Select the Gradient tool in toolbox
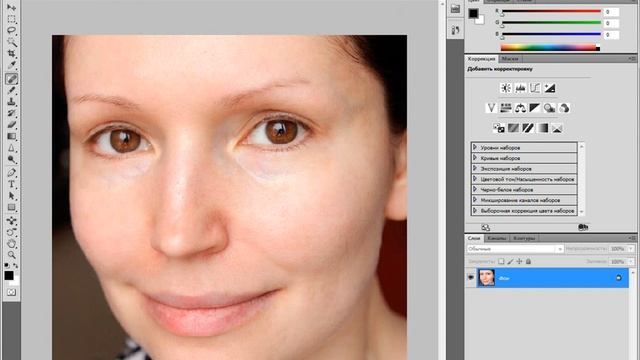Screen dimensions: 640x360 [x=11, y=136]
